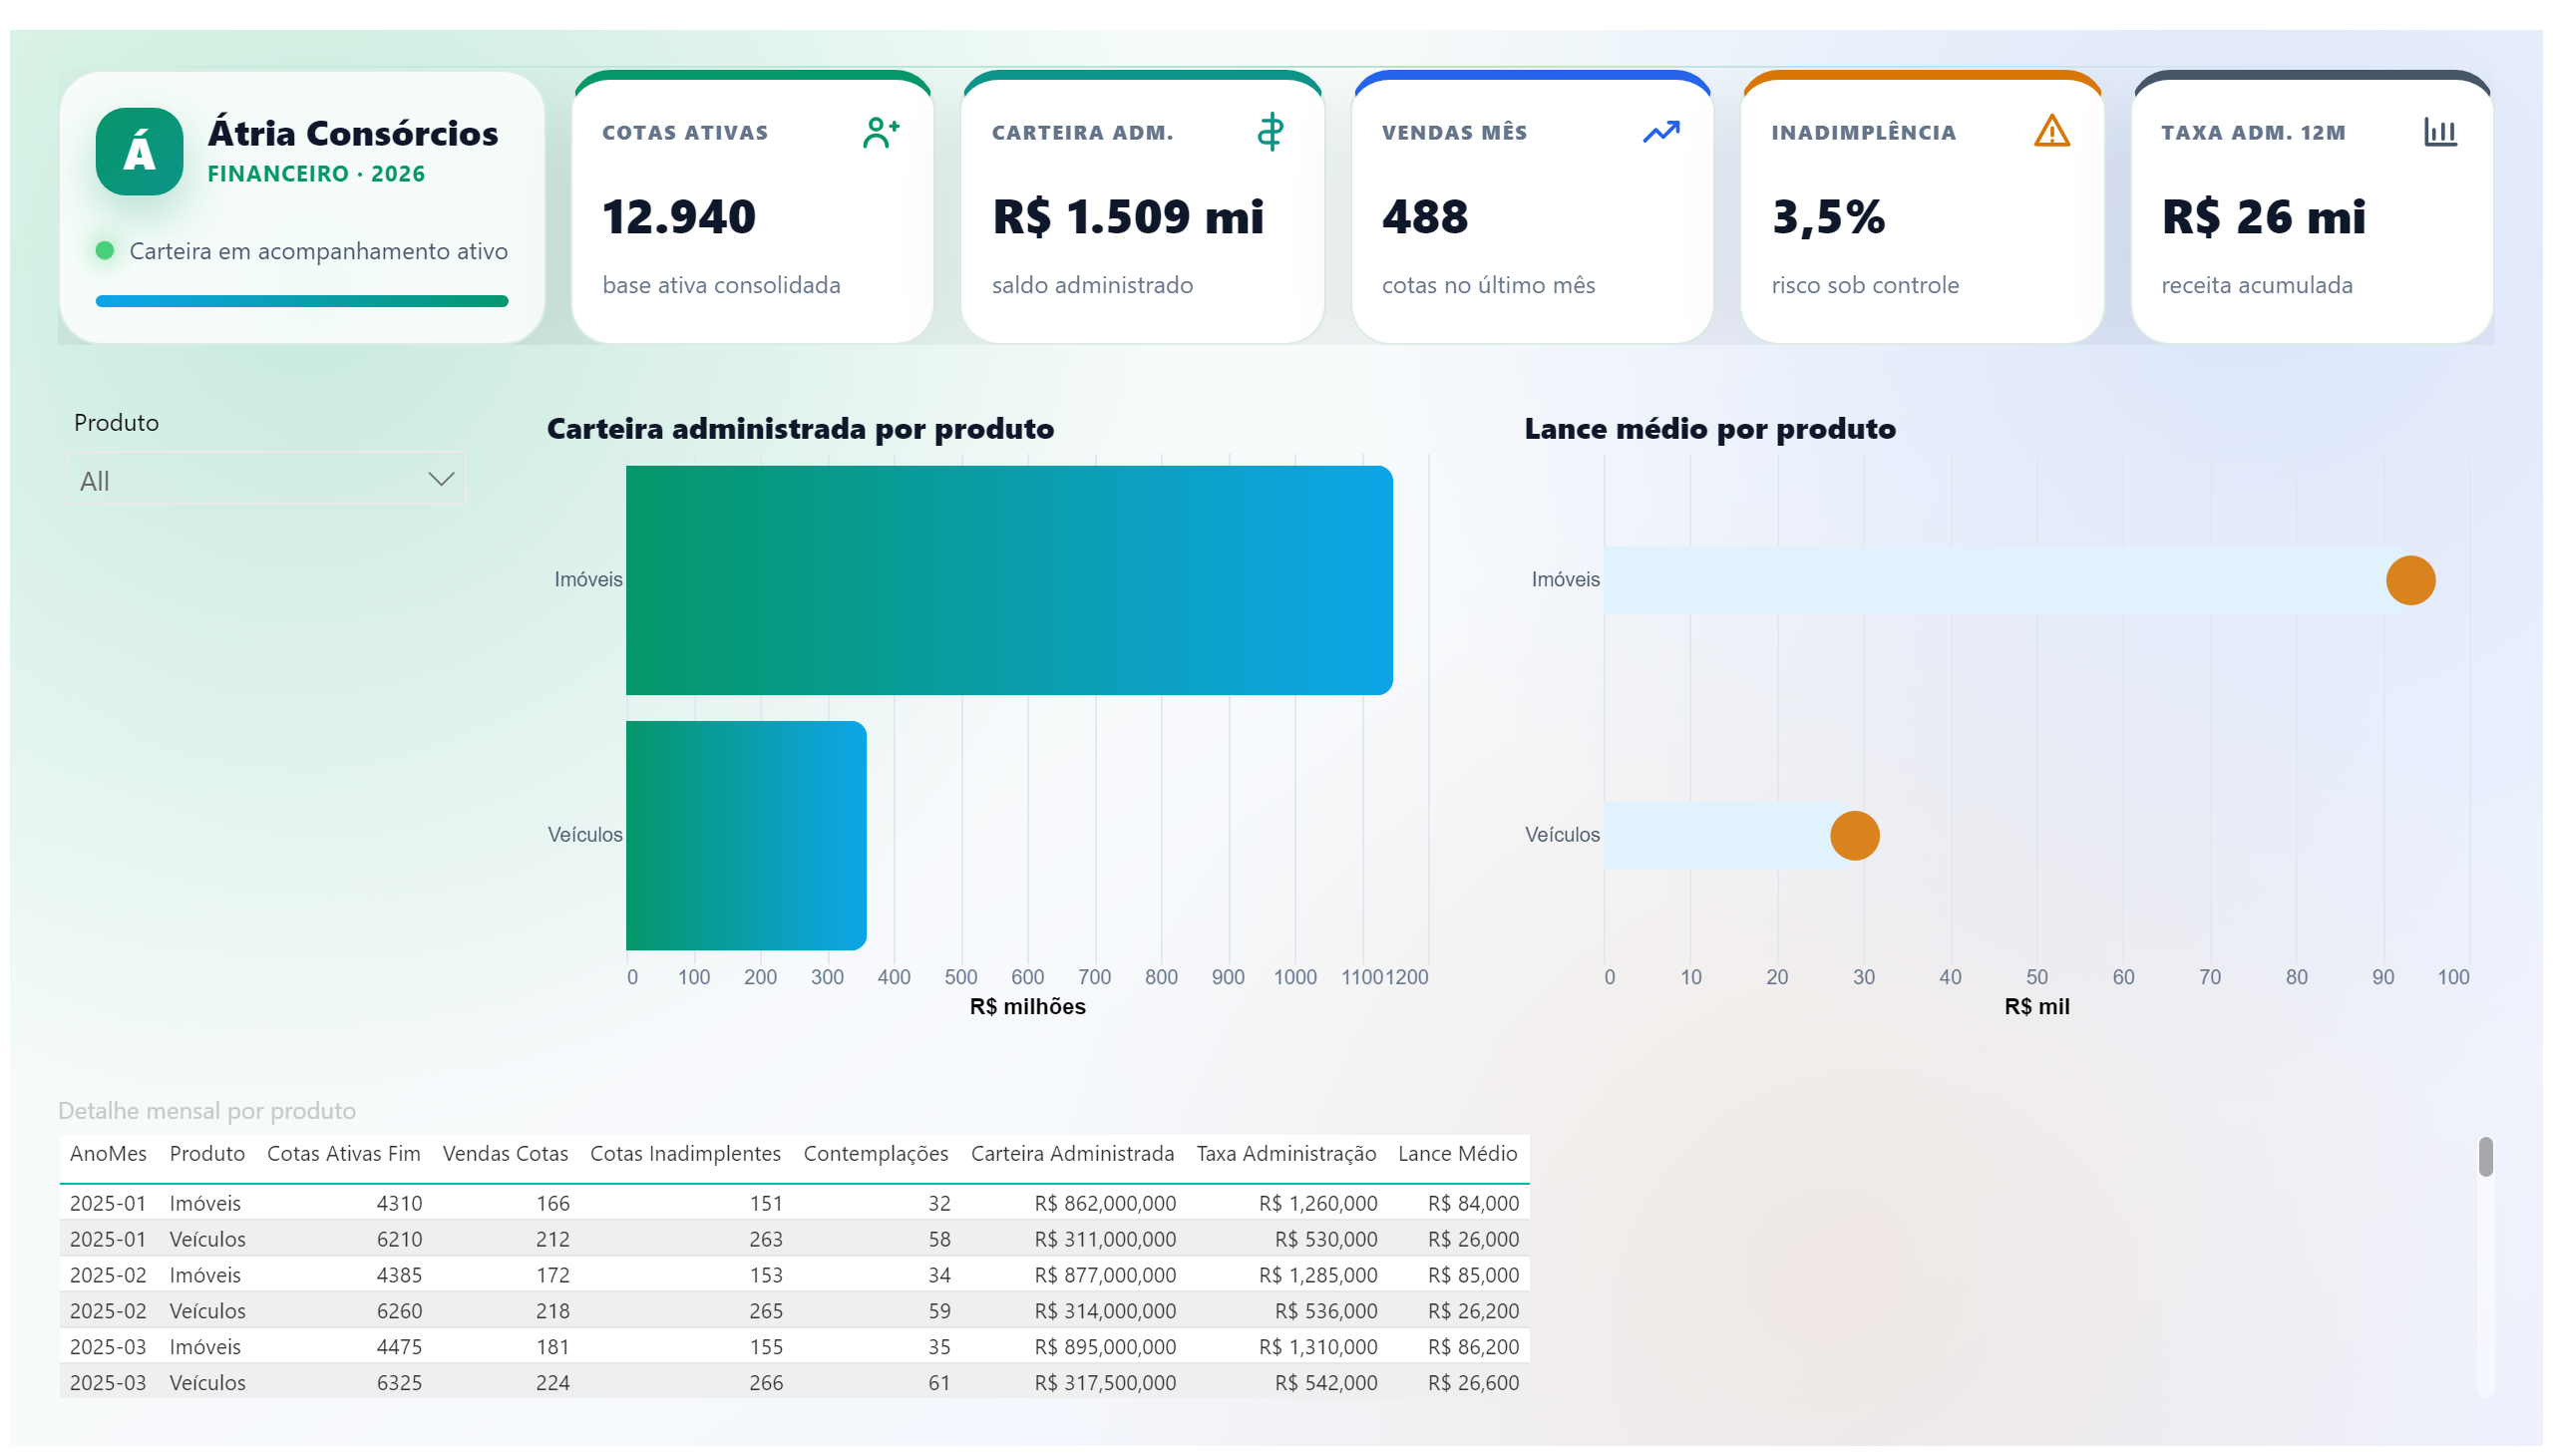
Task: Sort table by AnoMes column header
Action: (x=108, y=1153)
